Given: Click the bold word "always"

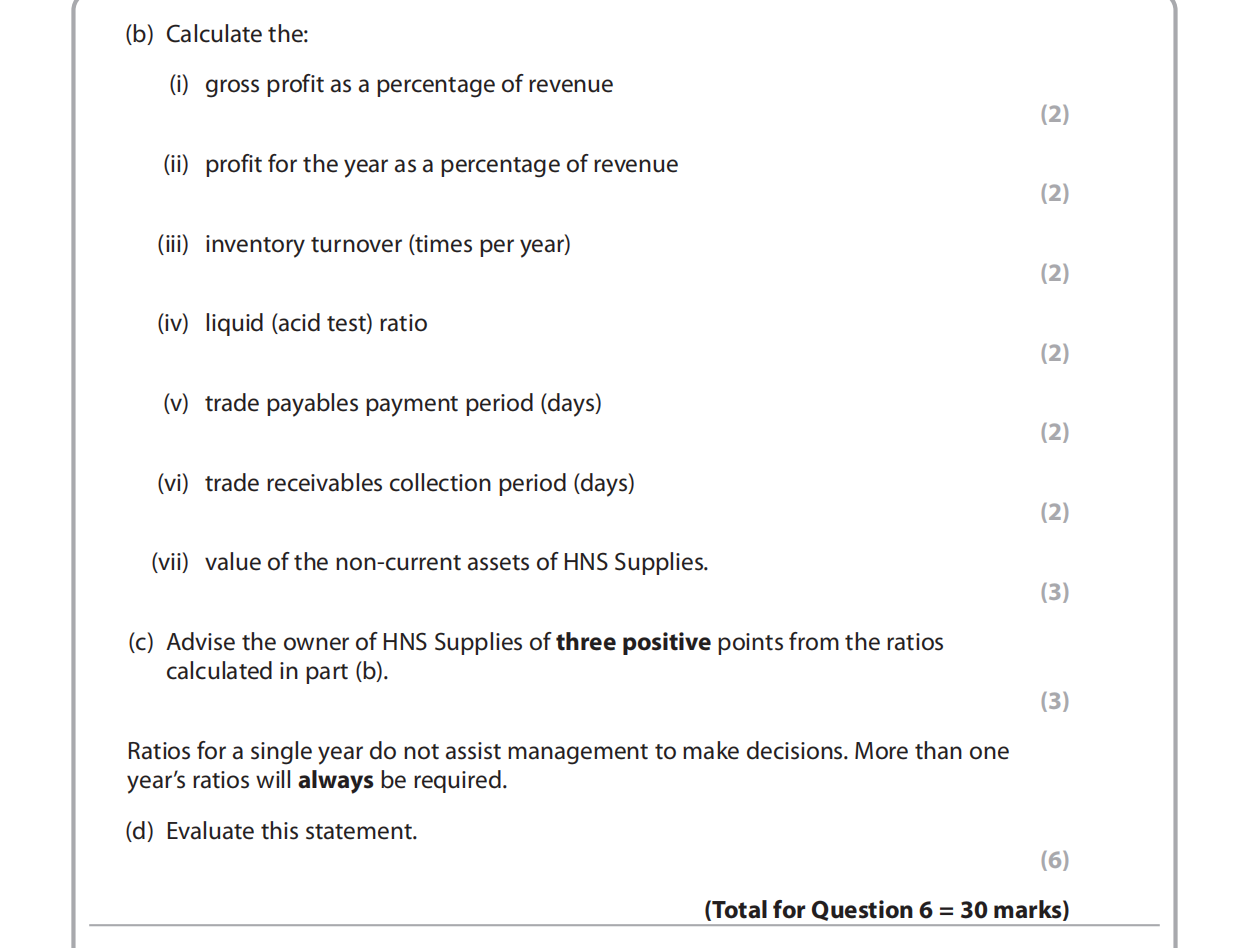Looking at the screenshot, I should (335, 780).
